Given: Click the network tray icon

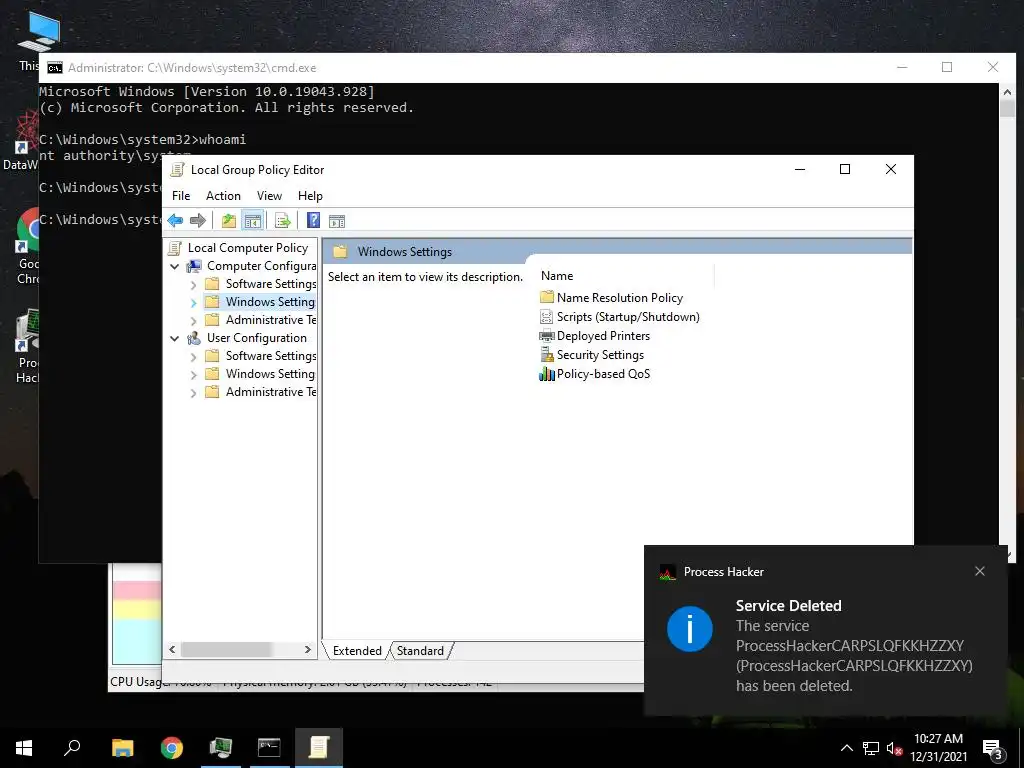Looking at the screenshot, I should [871, 748].
